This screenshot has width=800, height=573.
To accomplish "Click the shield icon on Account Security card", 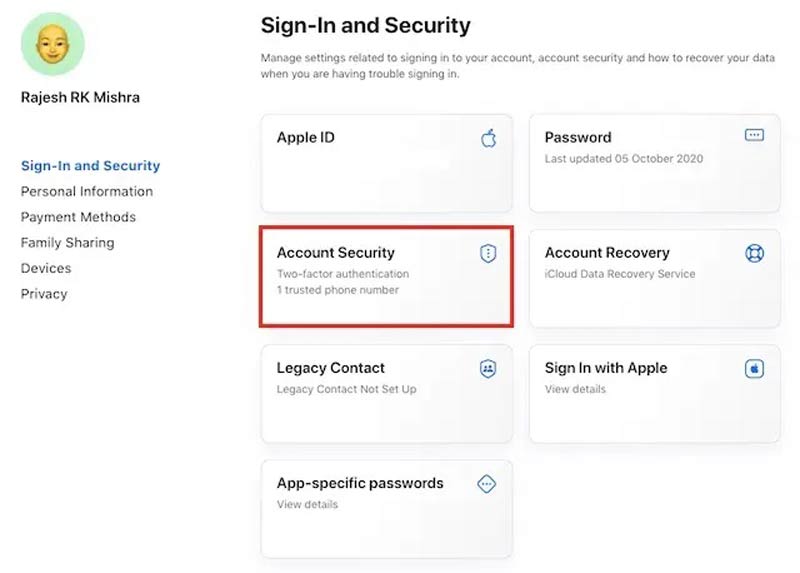I will tap(488, 254).
